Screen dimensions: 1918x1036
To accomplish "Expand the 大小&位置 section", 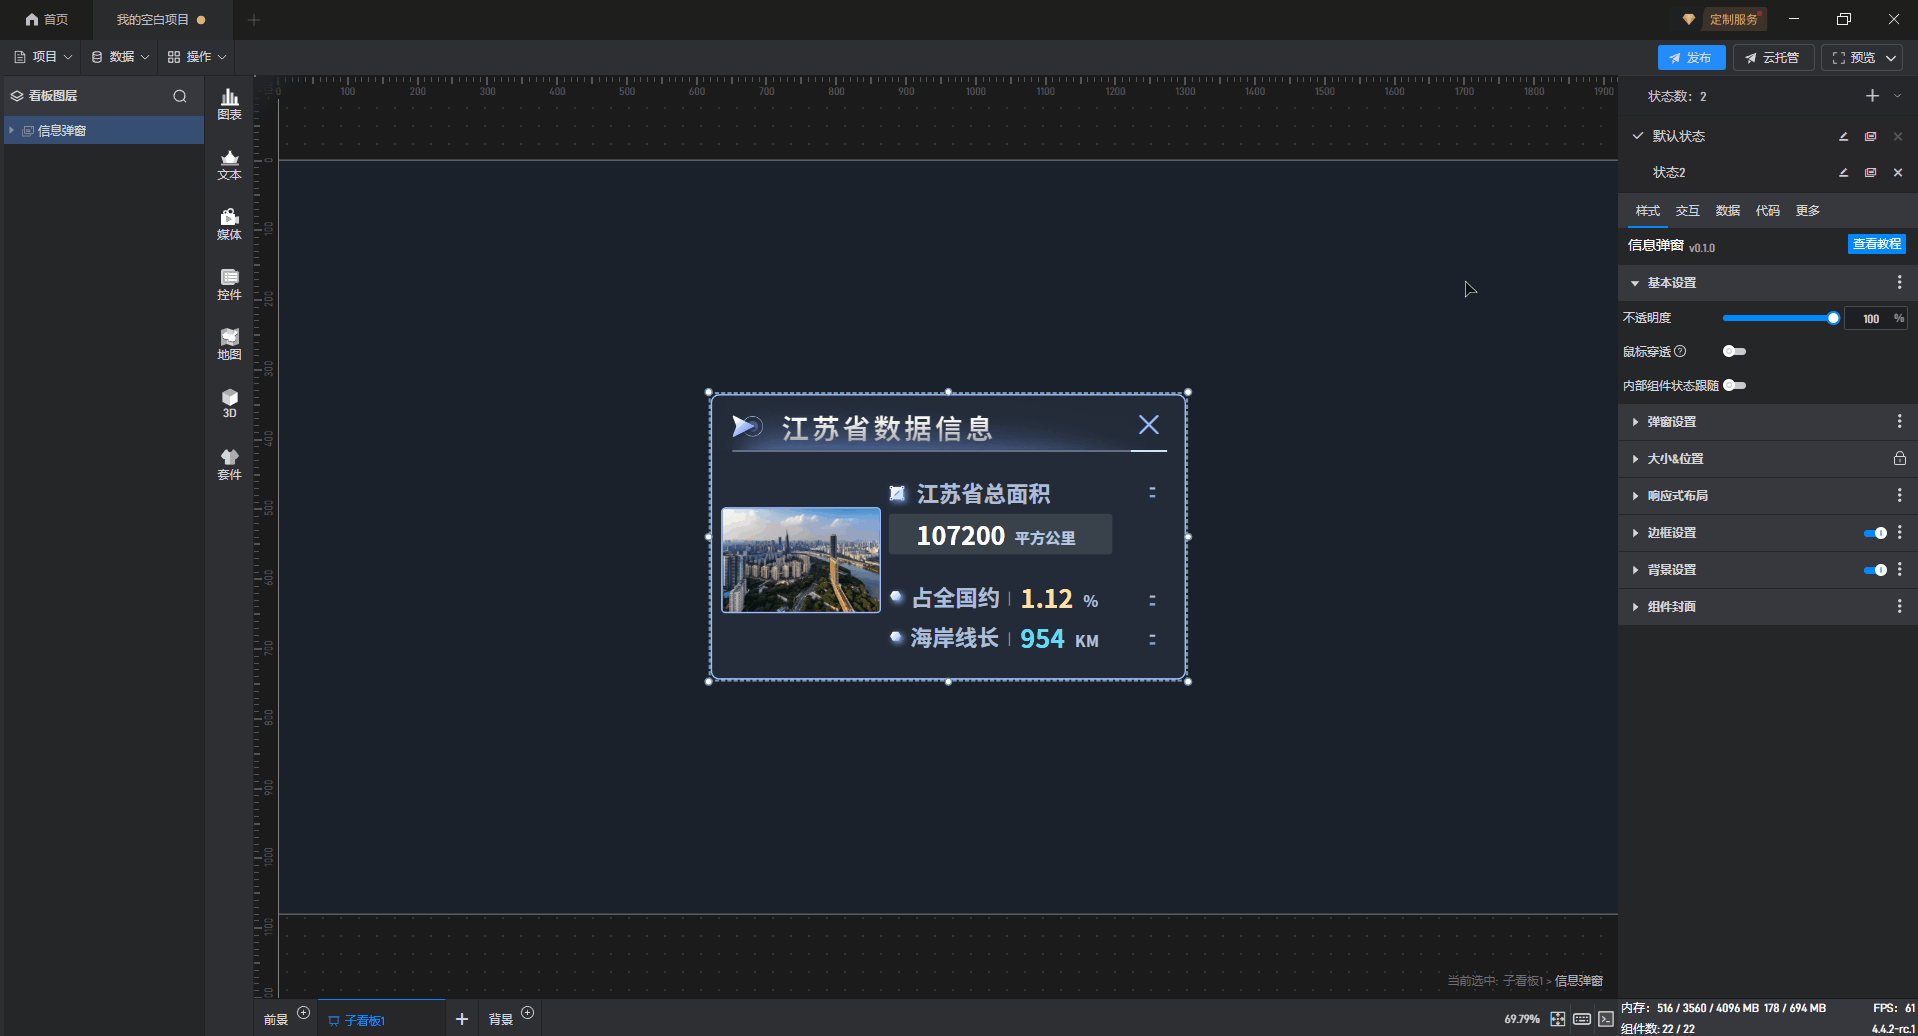I will tap(1675, 459).
